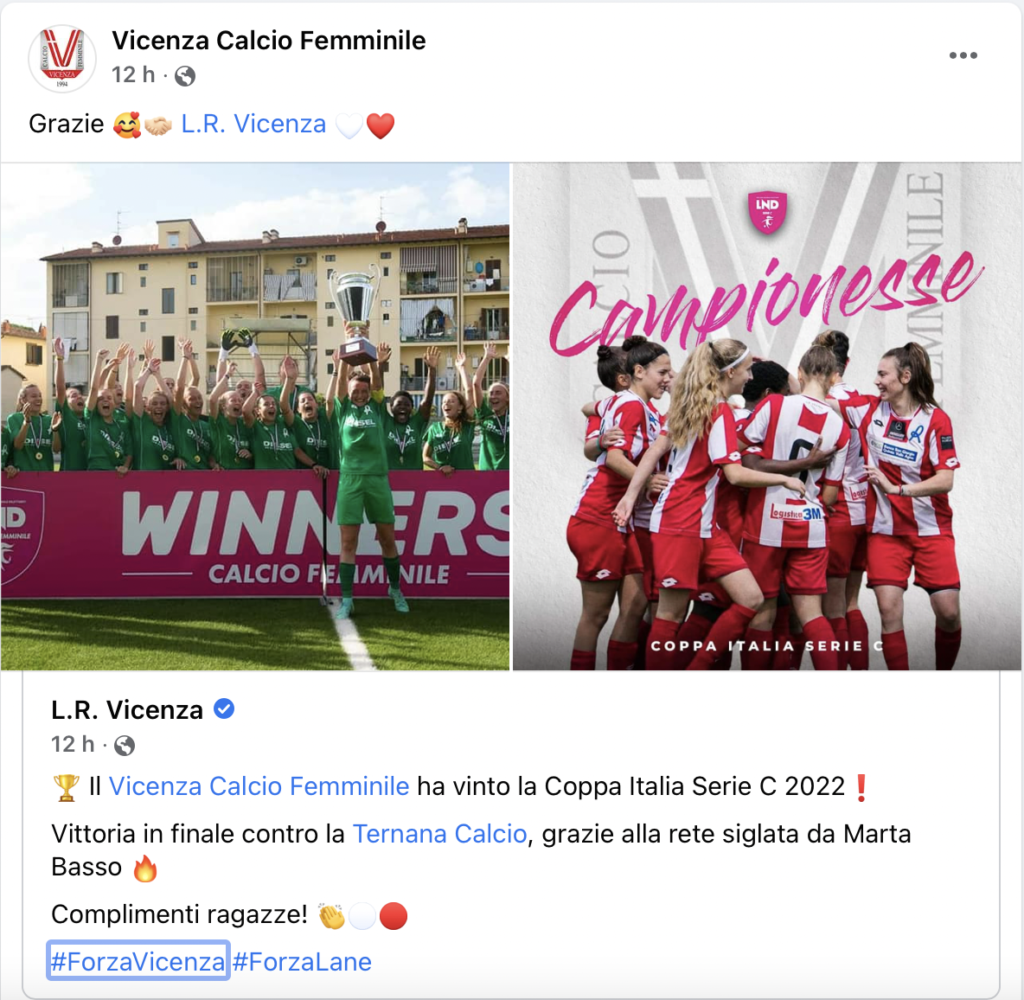
Task: Click the Ternana Calcio tagged link
Action: (x=440, y=834)
